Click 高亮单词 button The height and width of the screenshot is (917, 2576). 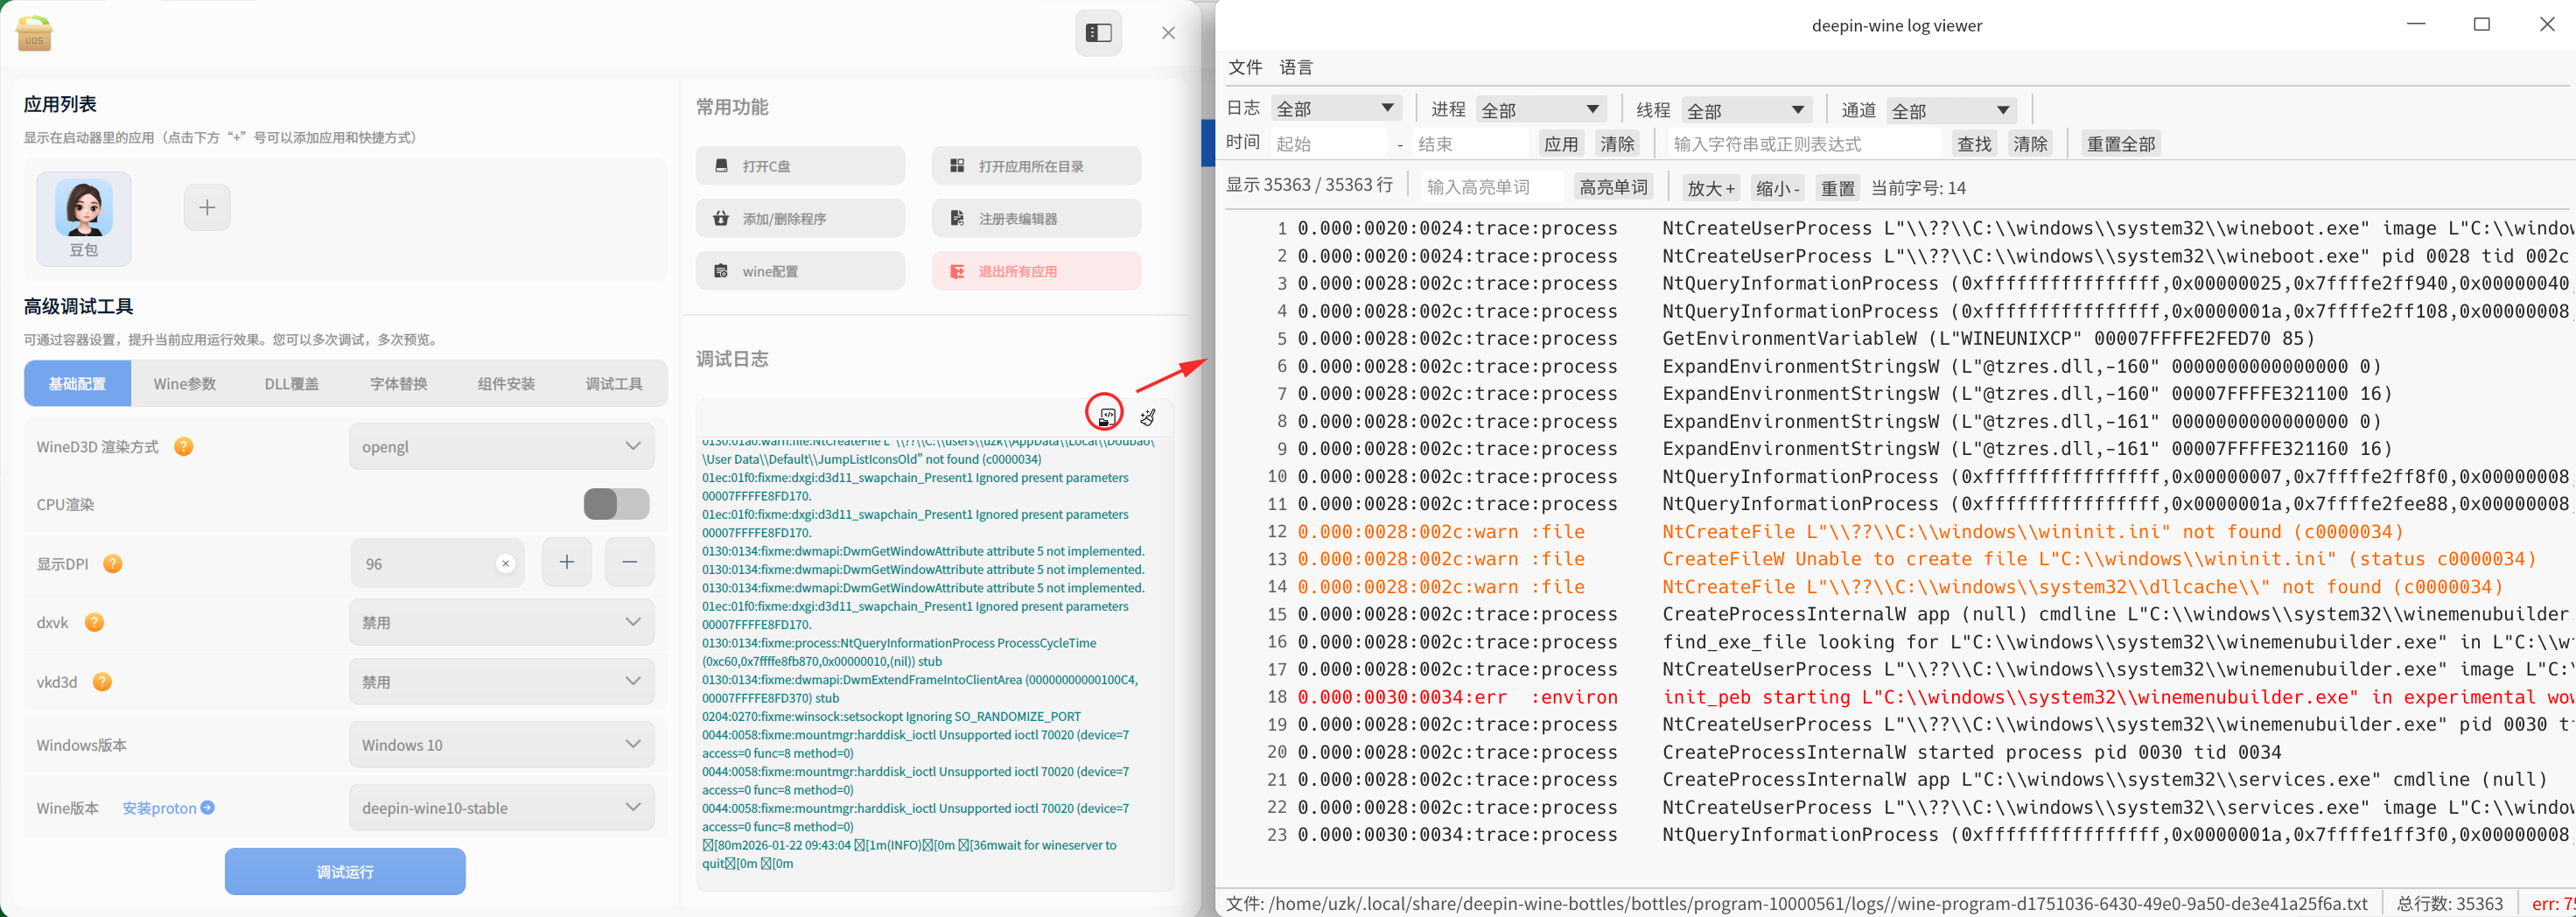click(1613, 187)
